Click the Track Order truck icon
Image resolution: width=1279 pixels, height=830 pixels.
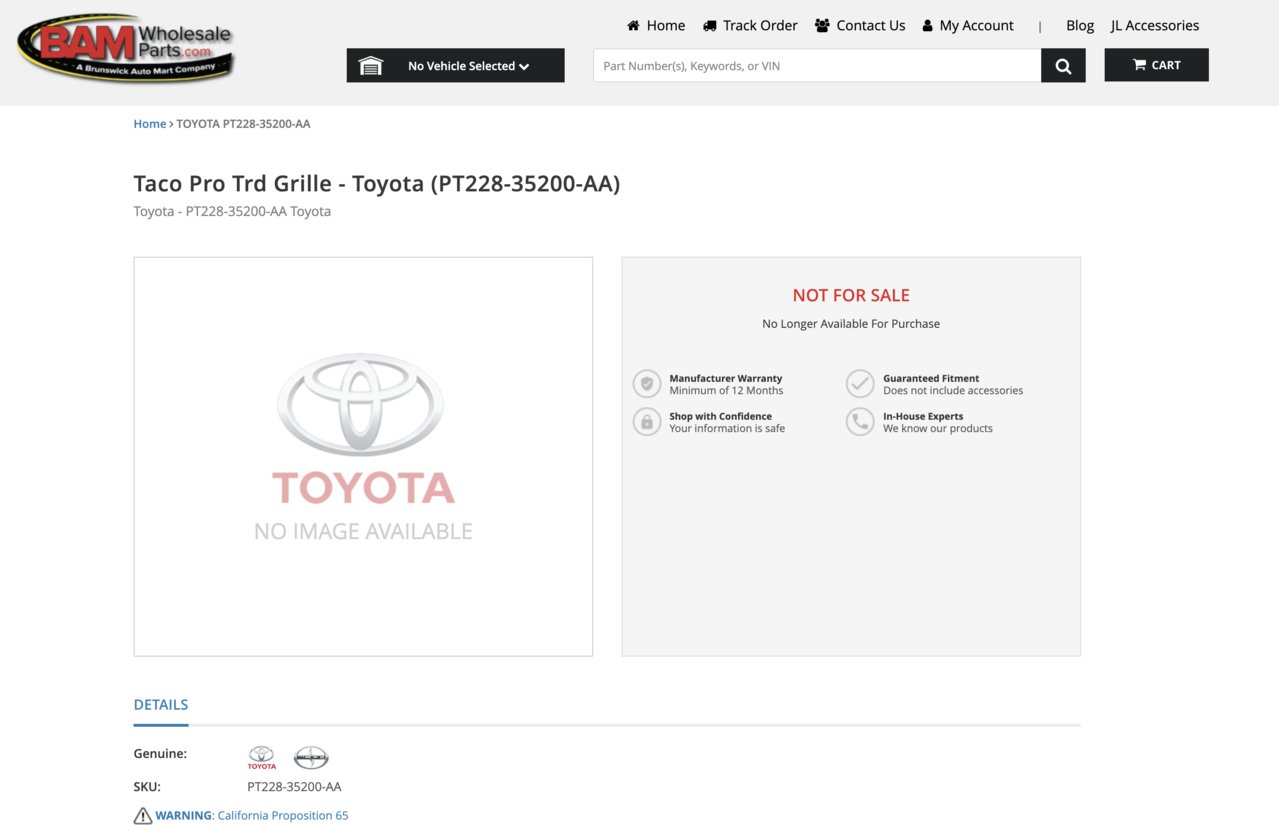(710, 26)
